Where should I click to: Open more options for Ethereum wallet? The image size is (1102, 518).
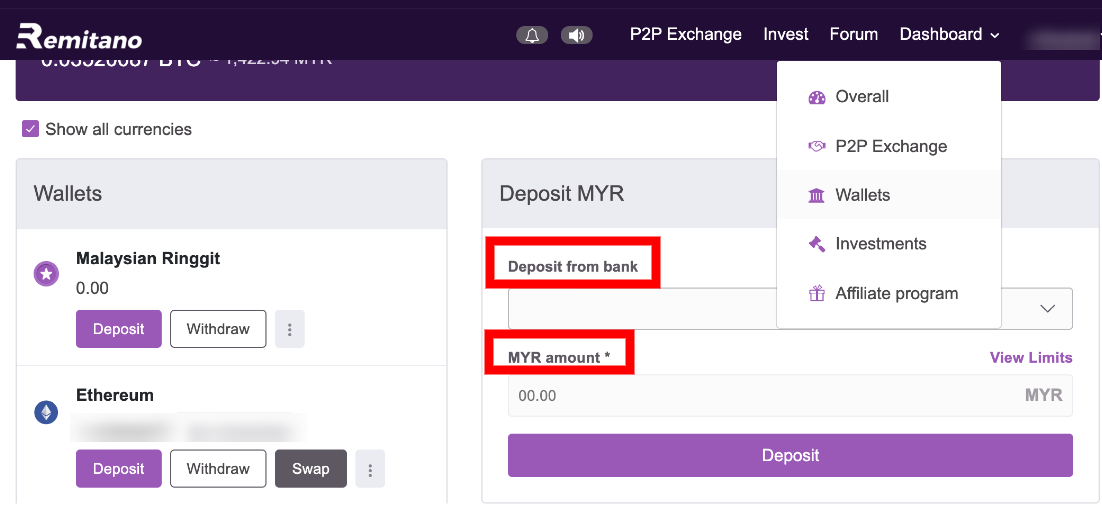[370, 469]
